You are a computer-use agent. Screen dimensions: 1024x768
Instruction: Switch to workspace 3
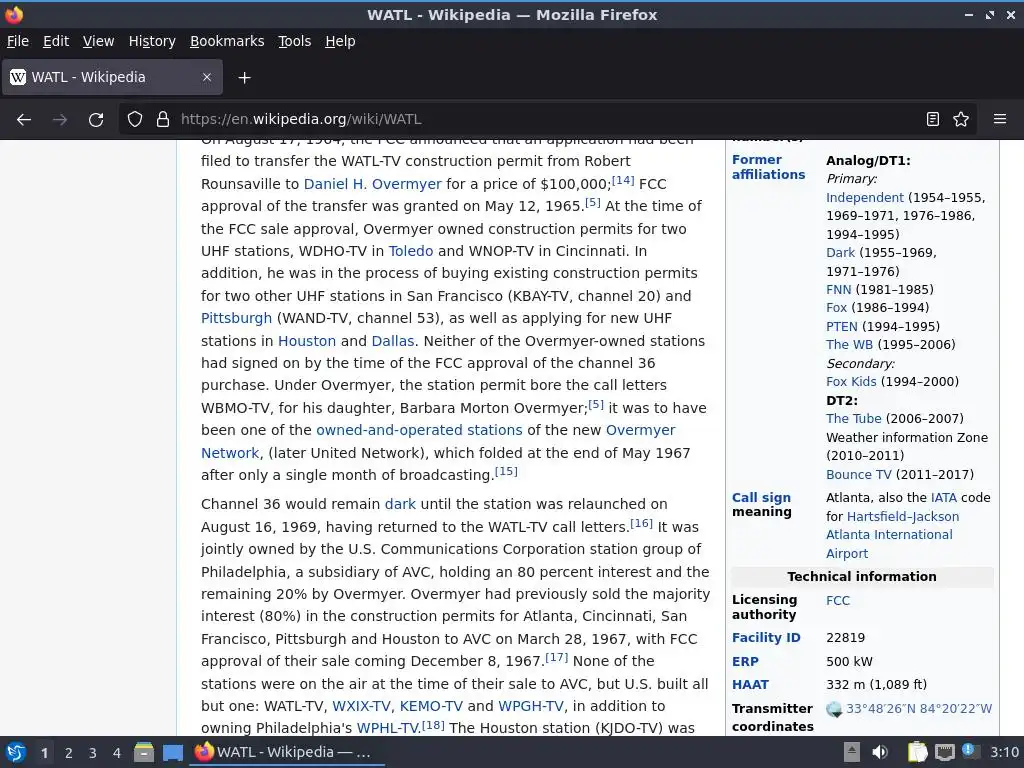pyautogui.click(x=93, y=753)
